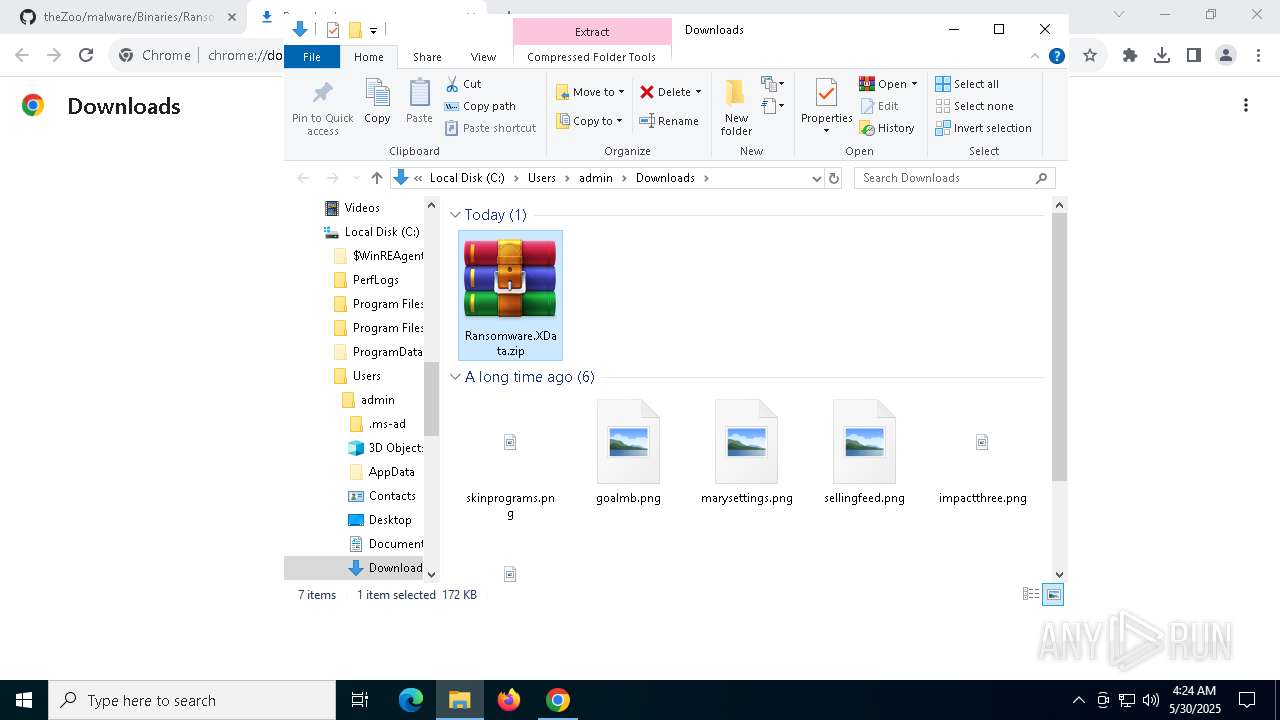
Task: Click Paste shortcut in ribbon
Action: tap(490, 128)
